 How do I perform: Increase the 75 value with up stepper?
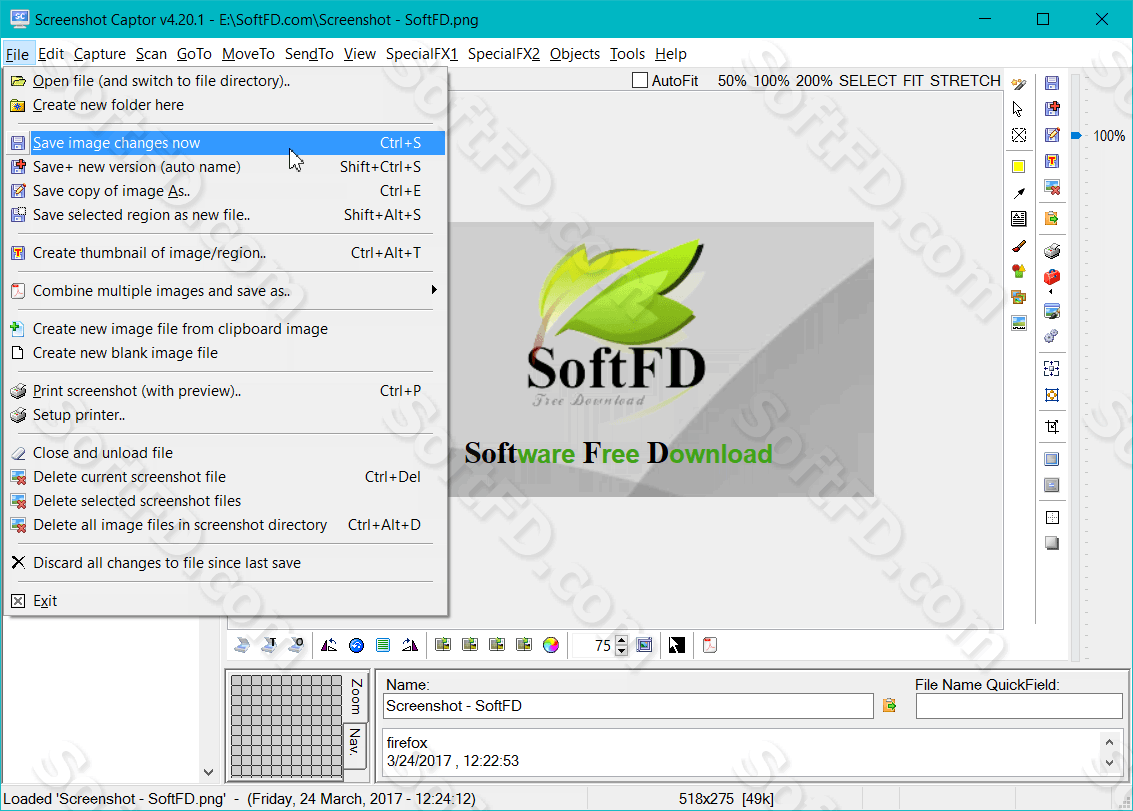point(621,640)
